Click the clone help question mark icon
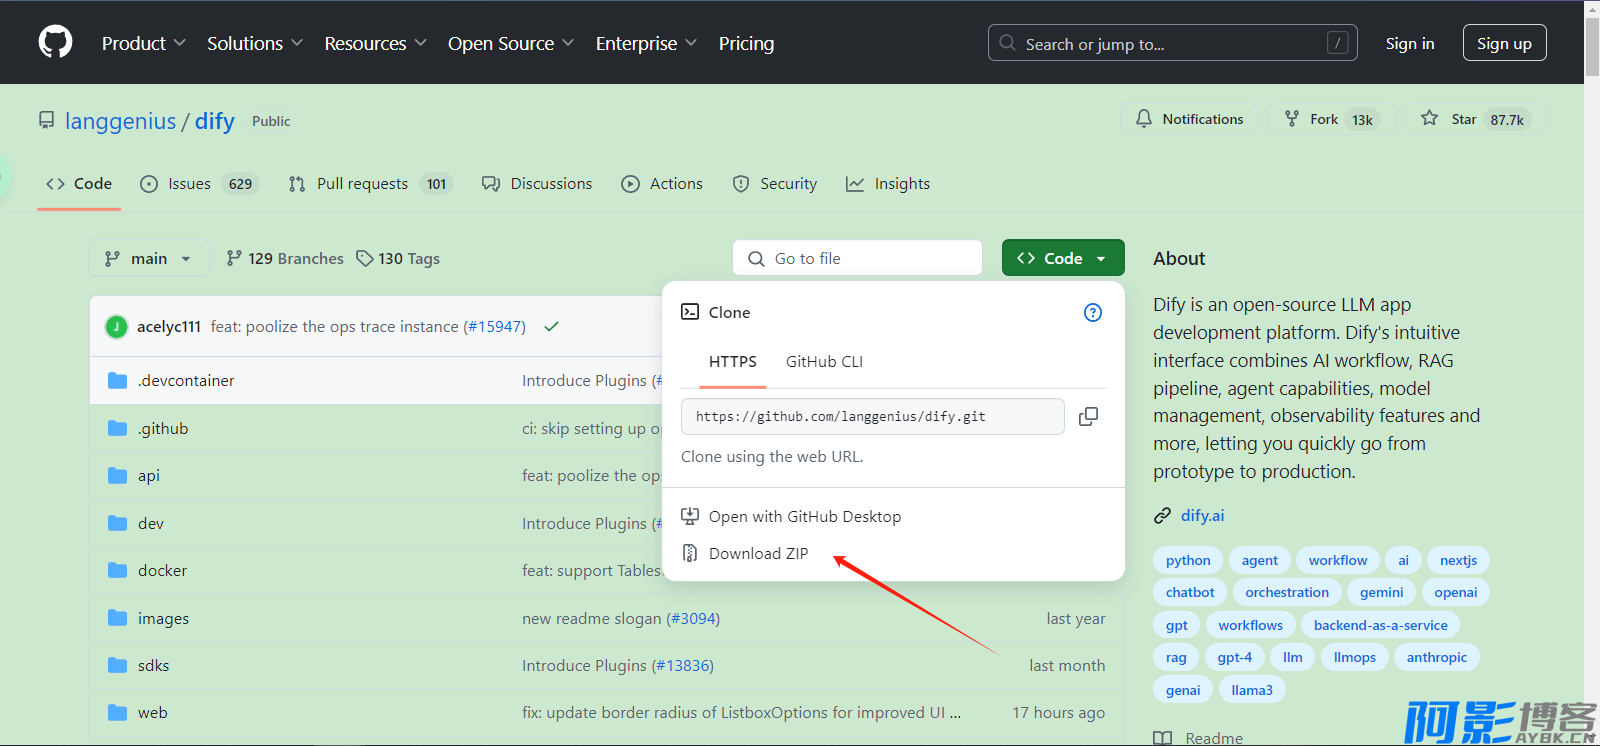The image size is (1600, 746). [x=1092, y=313]
